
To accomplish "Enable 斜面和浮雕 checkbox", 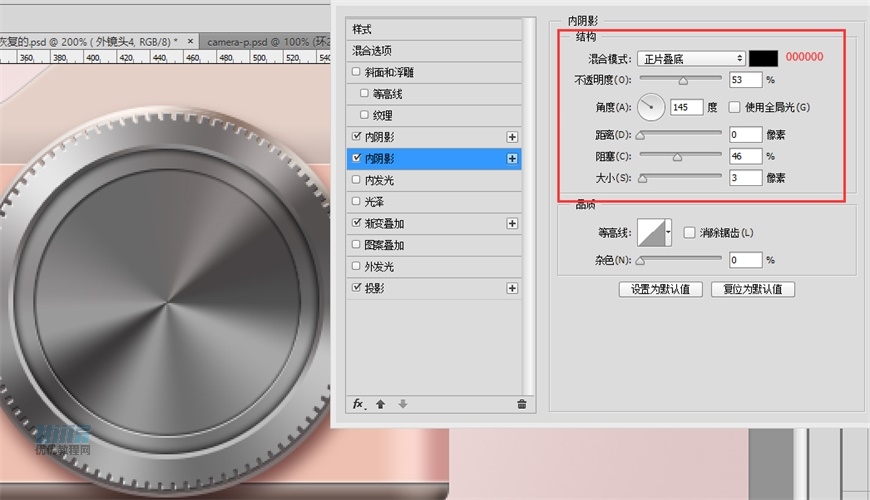I will (x=356, y=72).
